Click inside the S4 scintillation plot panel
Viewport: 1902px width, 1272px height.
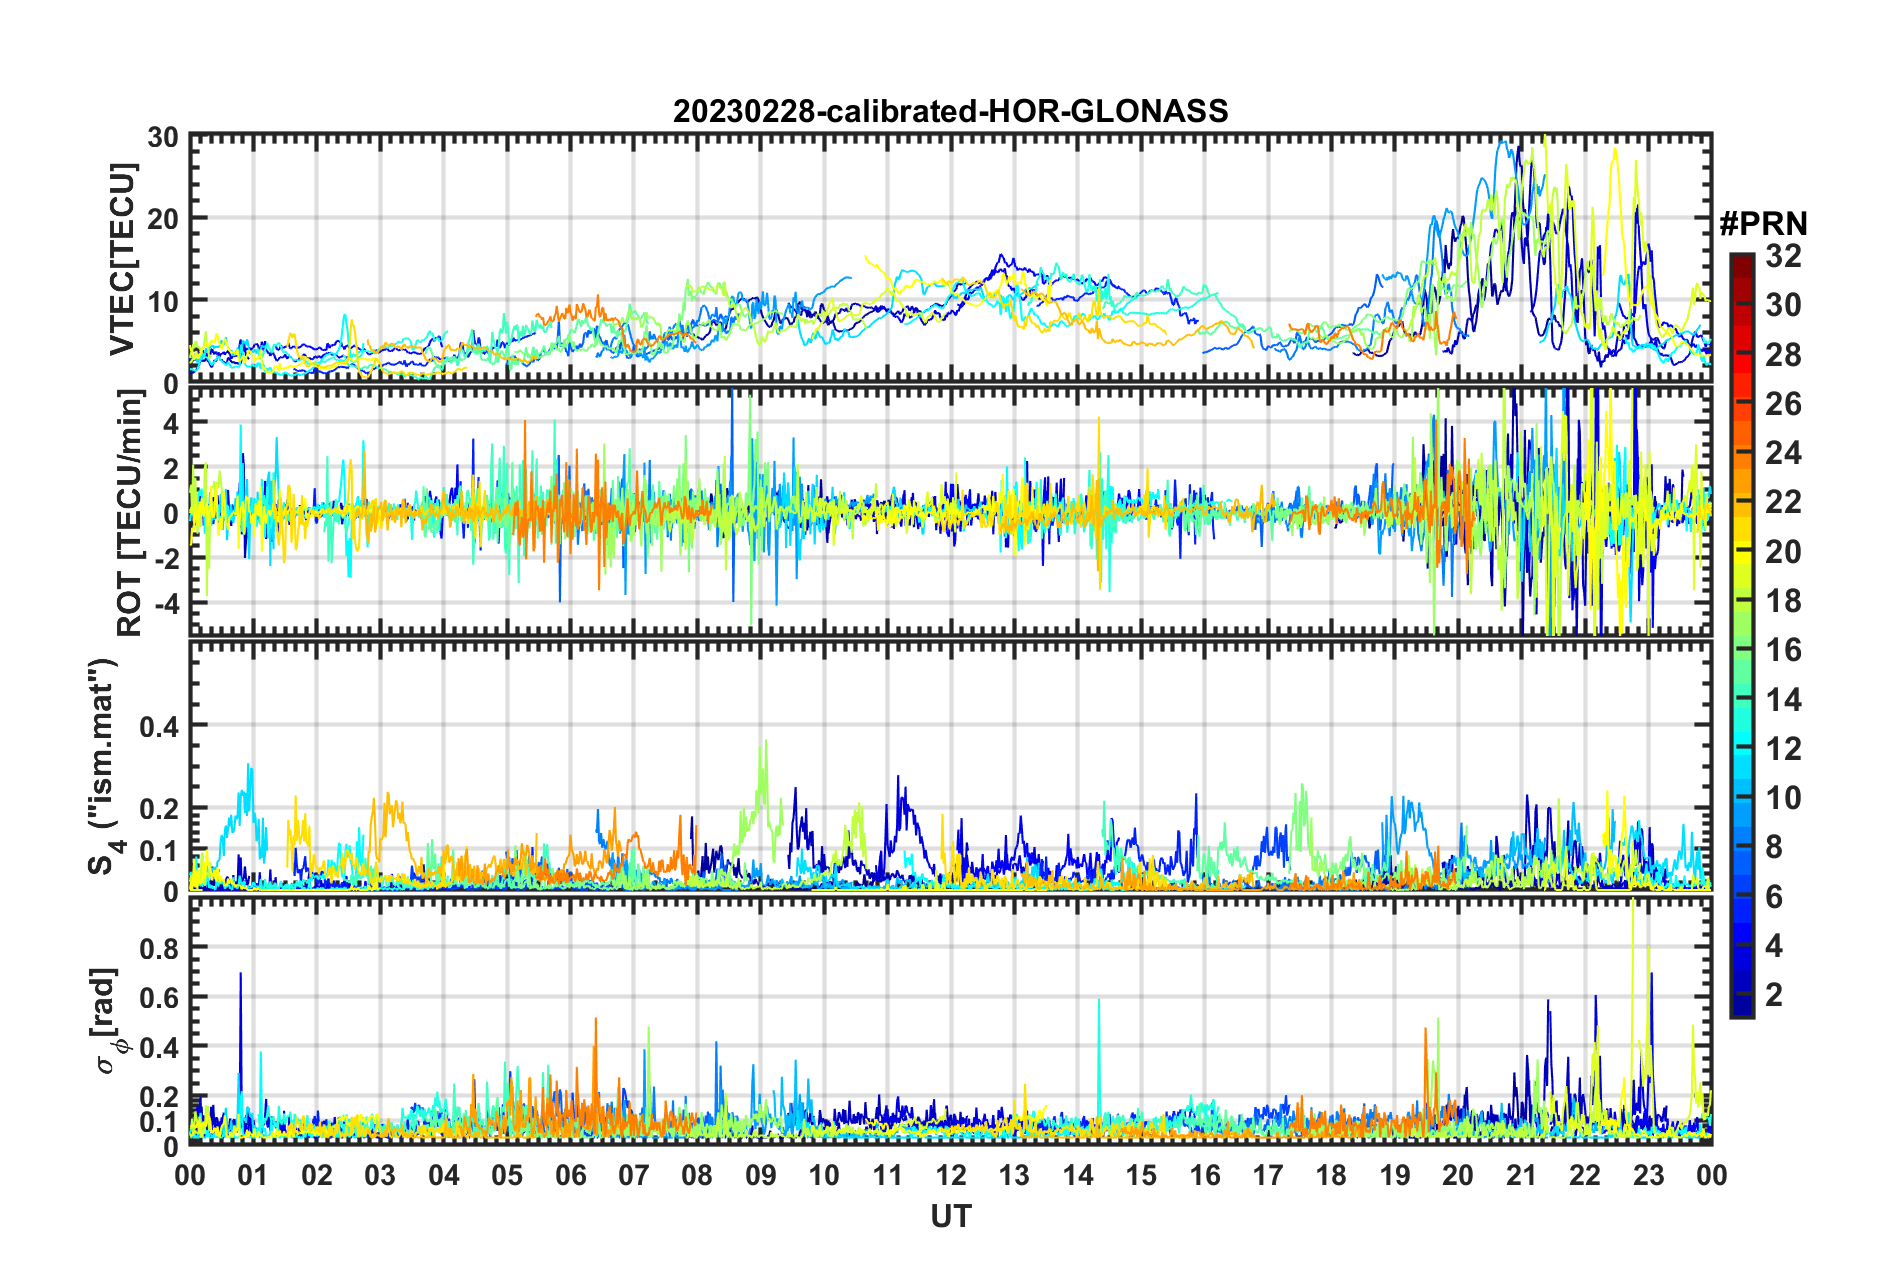point(950,765)
